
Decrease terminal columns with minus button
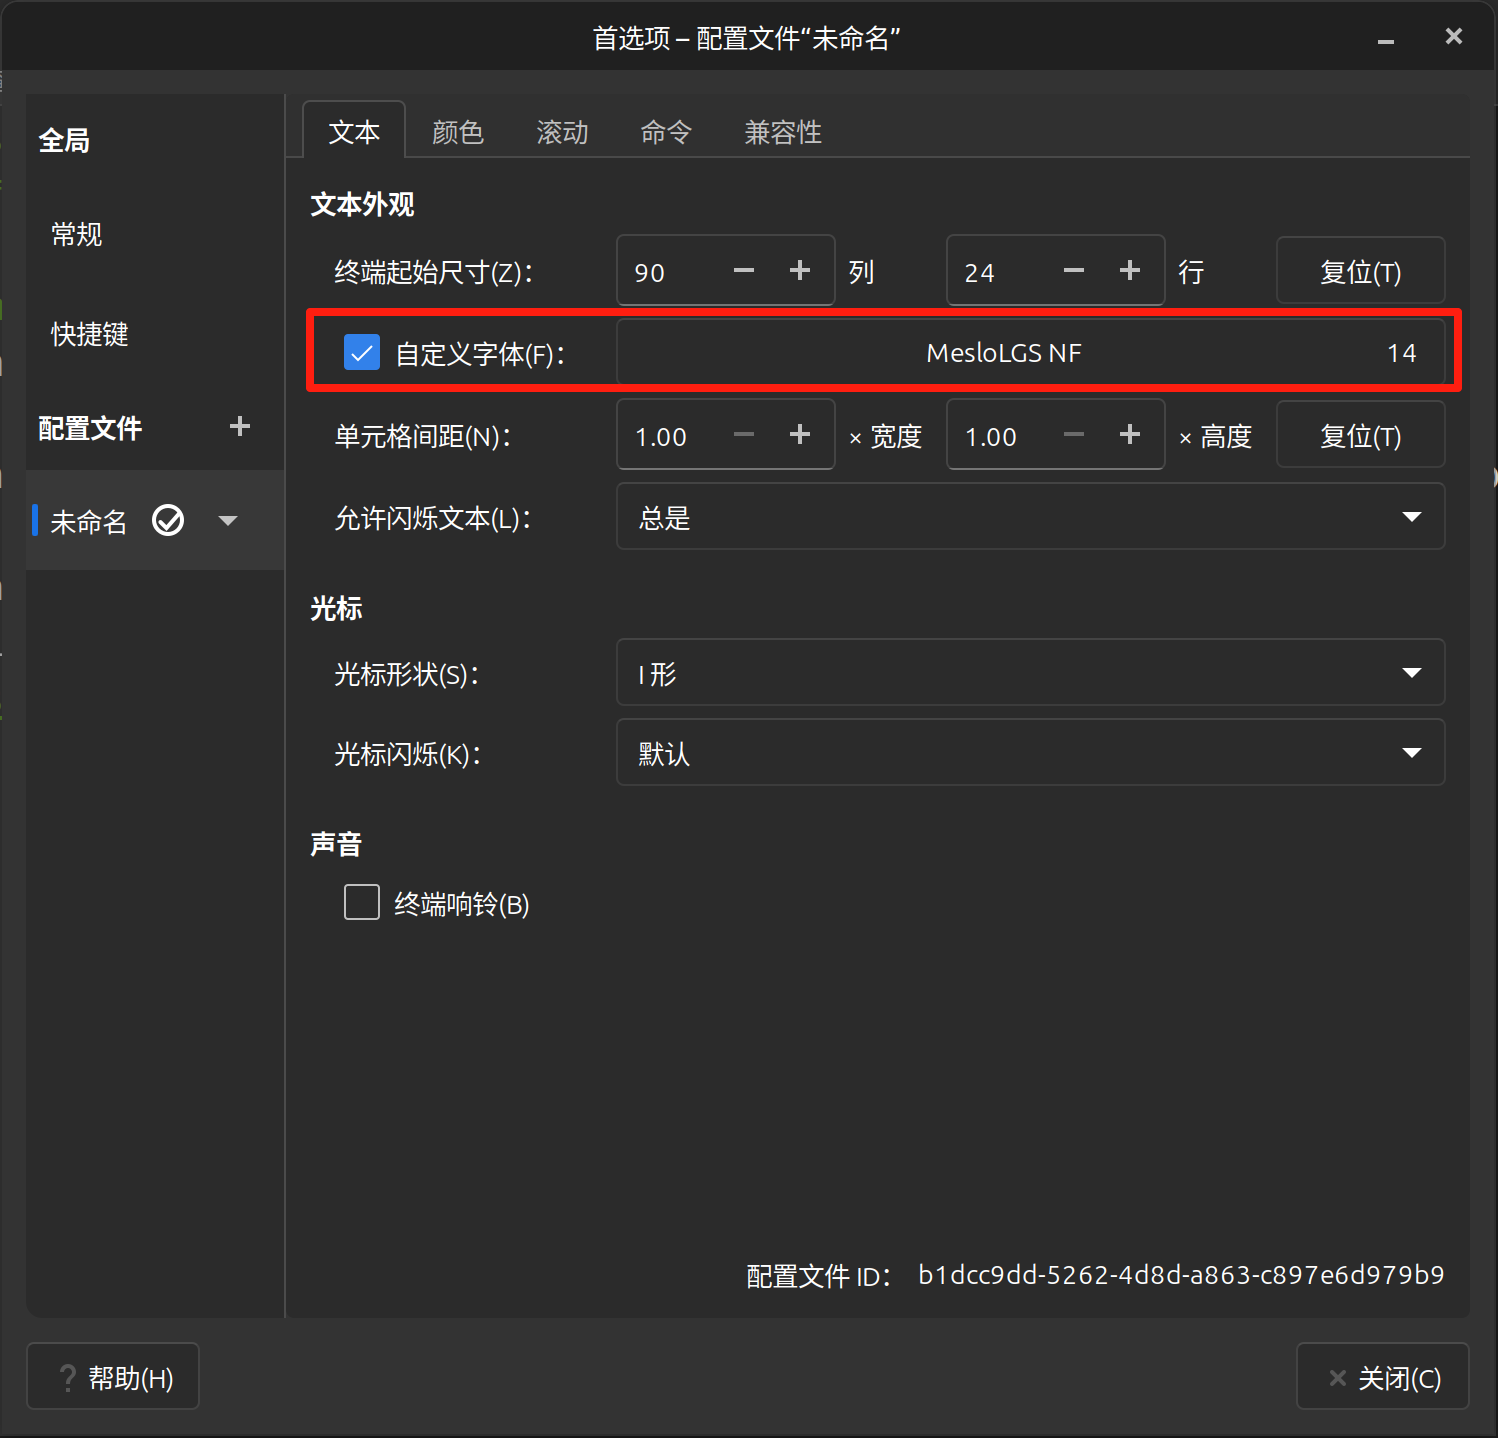[x=743, y=271]
